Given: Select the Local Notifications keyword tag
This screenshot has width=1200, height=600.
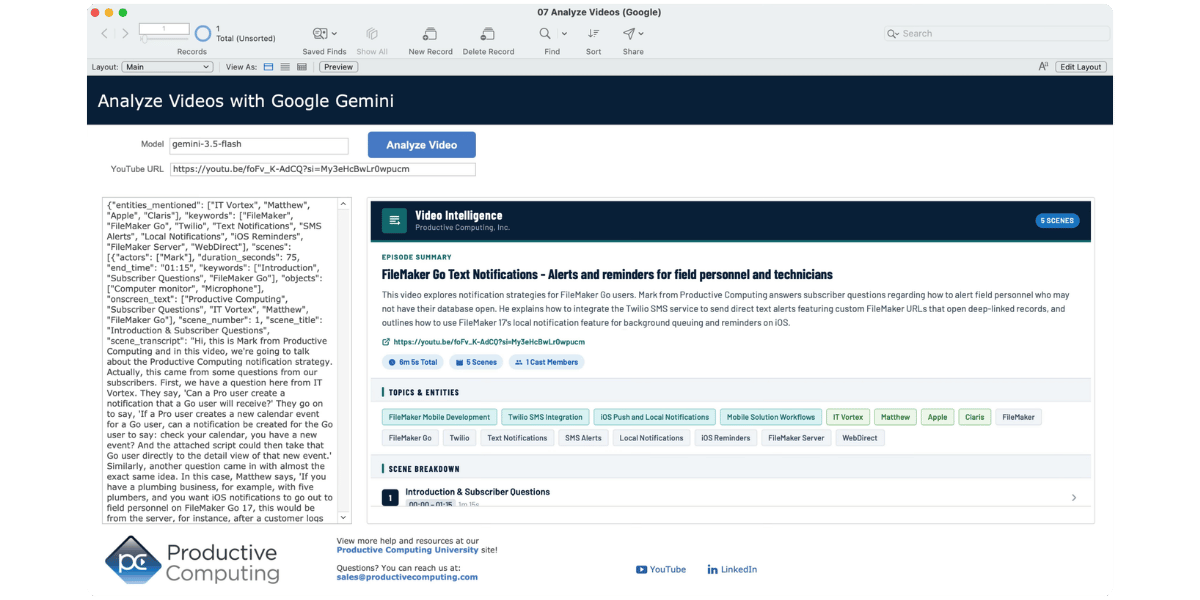Looking at the screenshot, I should pos(651,438).
